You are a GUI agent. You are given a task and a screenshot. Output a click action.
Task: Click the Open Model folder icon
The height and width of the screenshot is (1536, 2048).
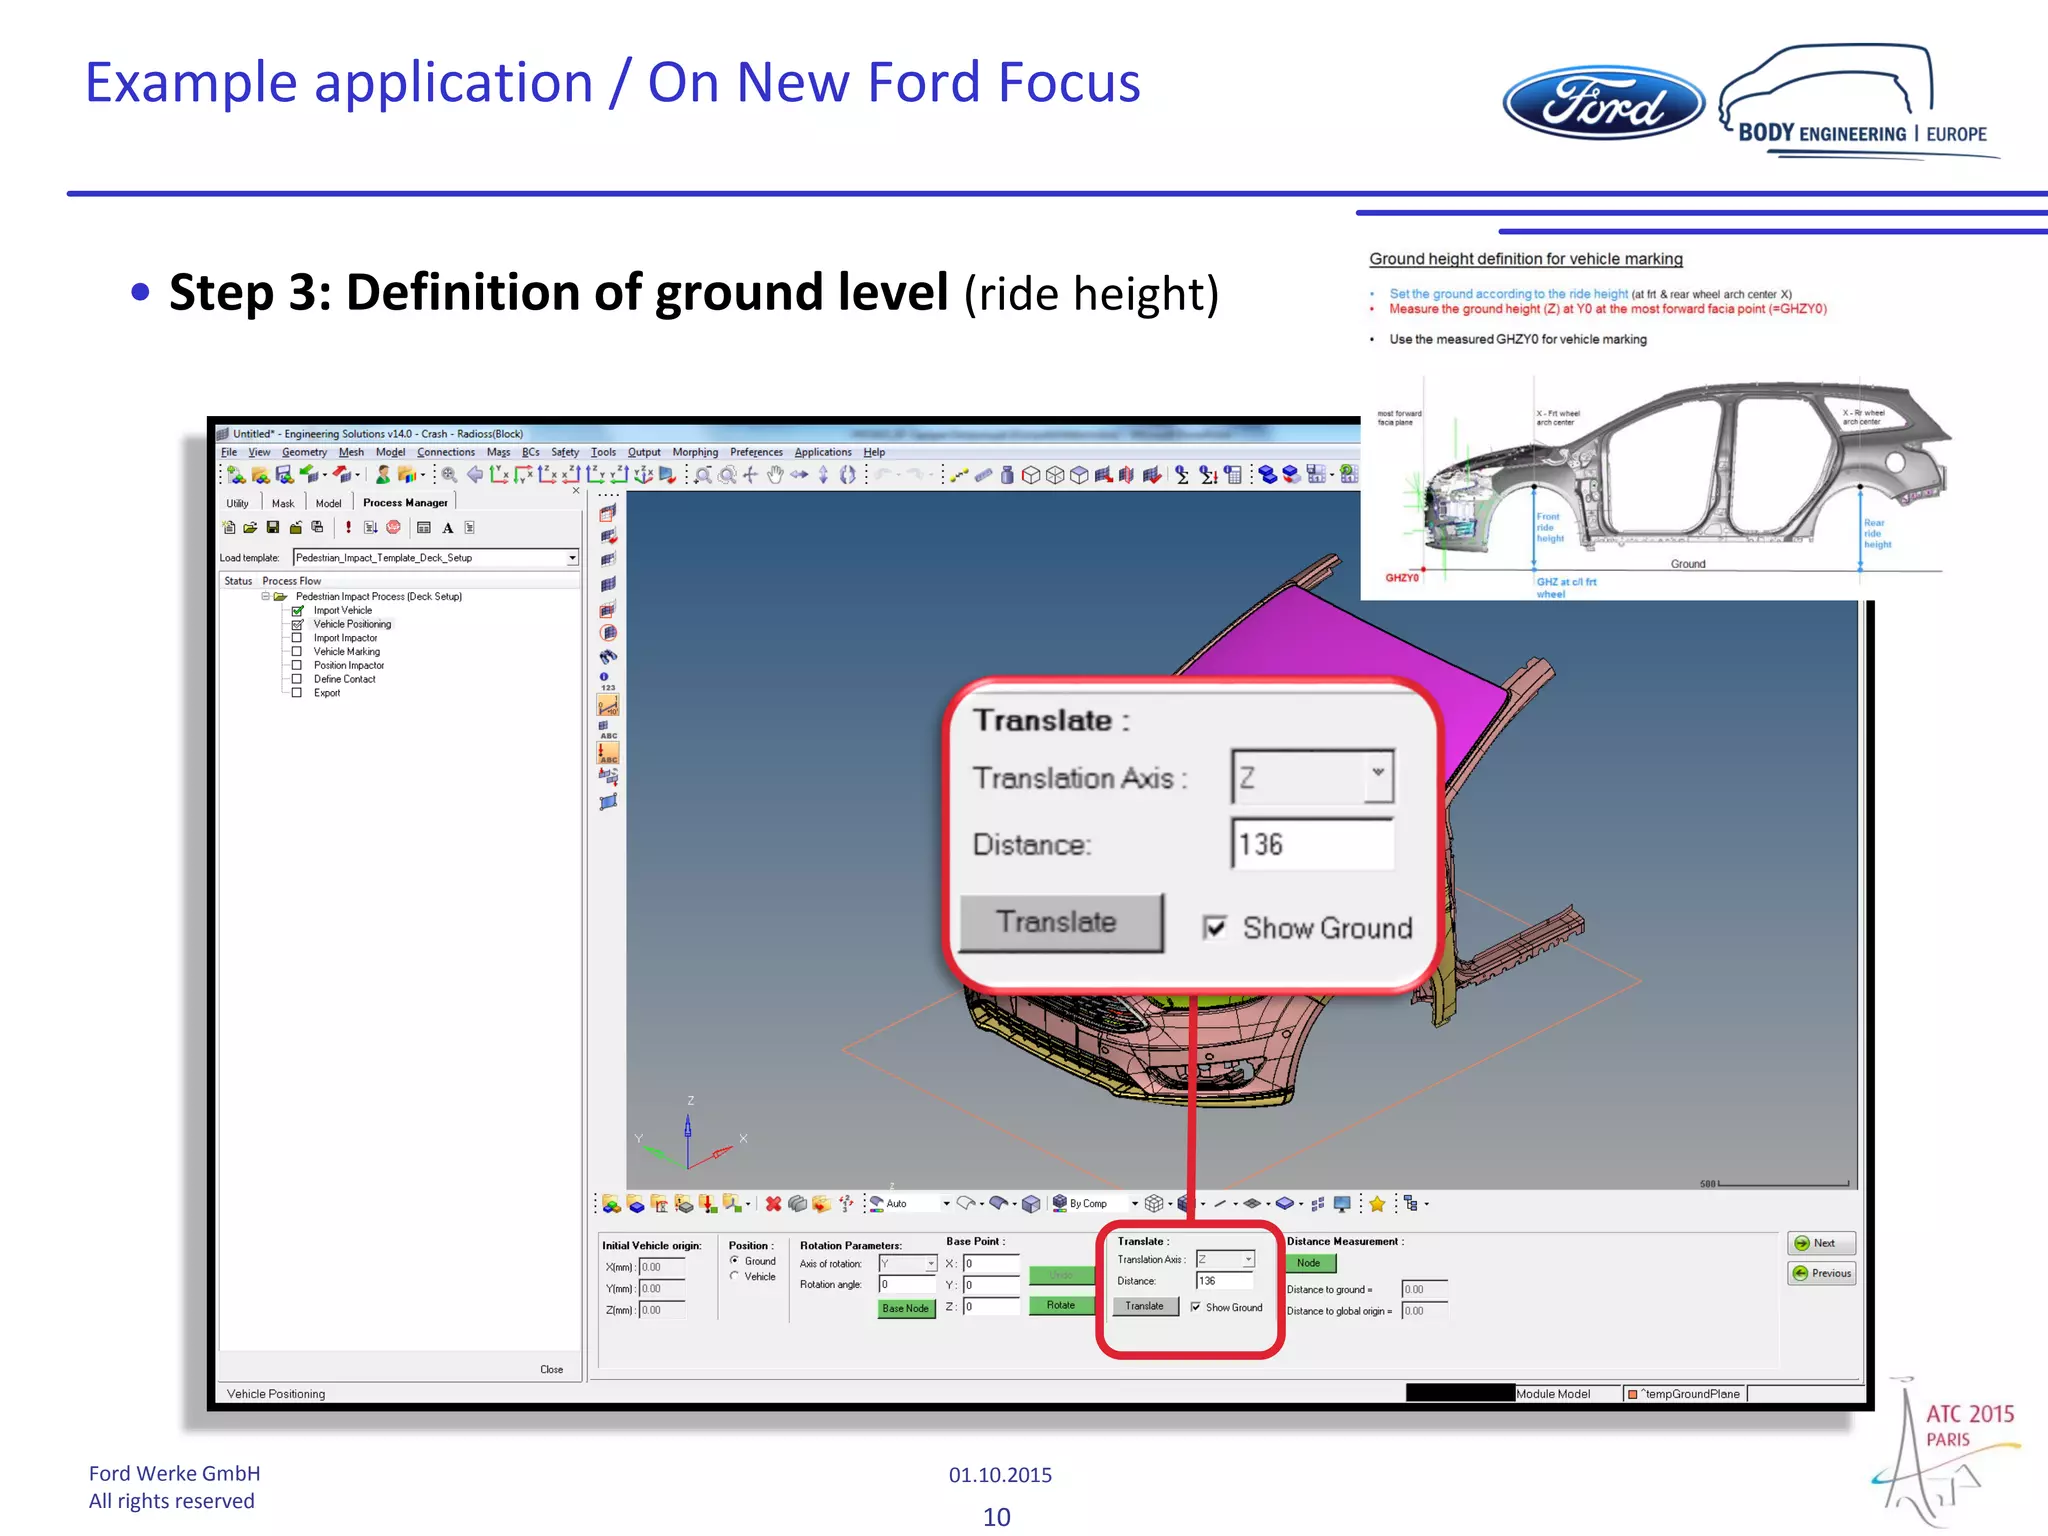click(260, 474)
